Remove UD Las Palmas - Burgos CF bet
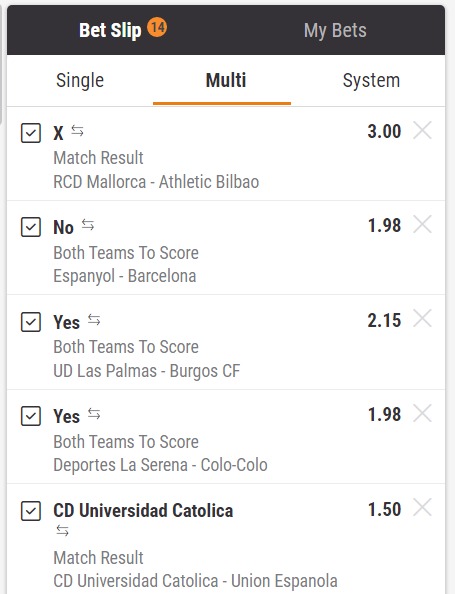455x594 pixels. click(x=422, y=319)
